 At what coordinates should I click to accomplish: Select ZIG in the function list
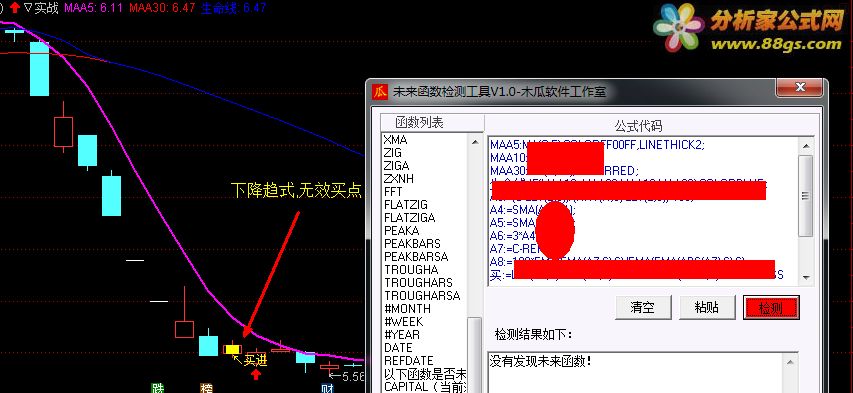coord(392,153)
